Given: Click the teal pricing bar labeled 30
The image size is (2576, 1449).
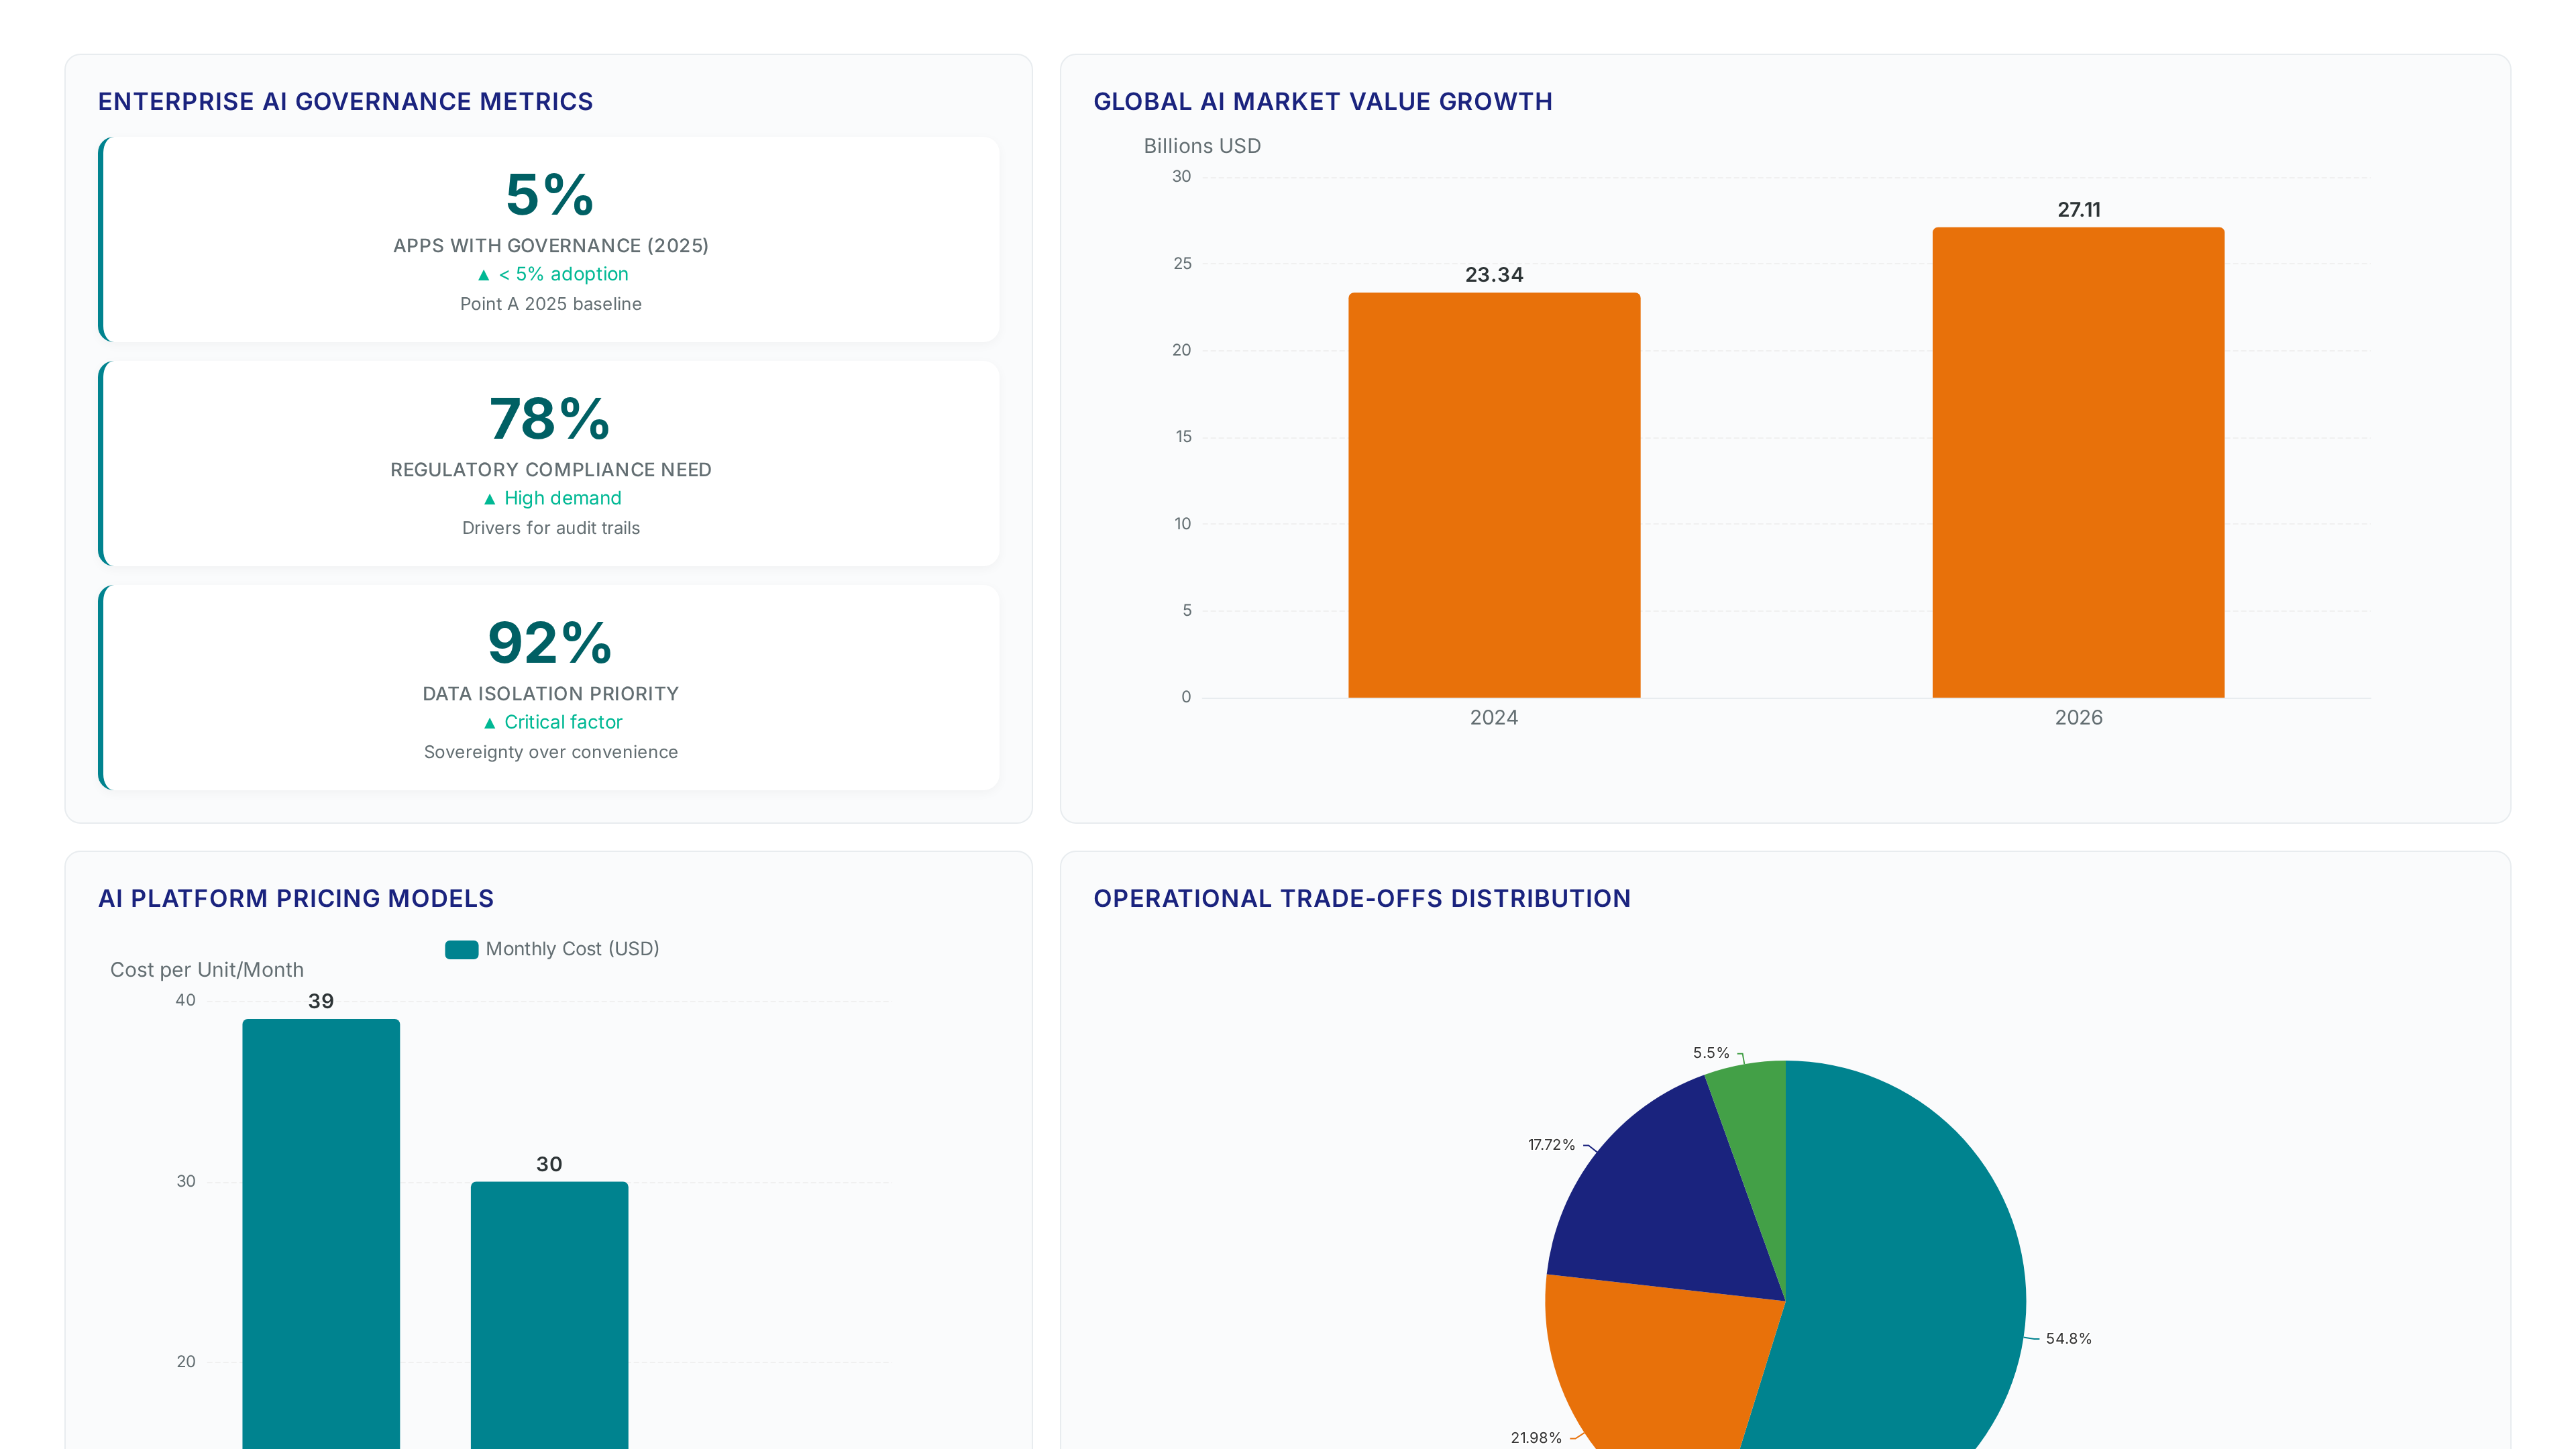Looking at the screenshot, I should pos(549,1315).
